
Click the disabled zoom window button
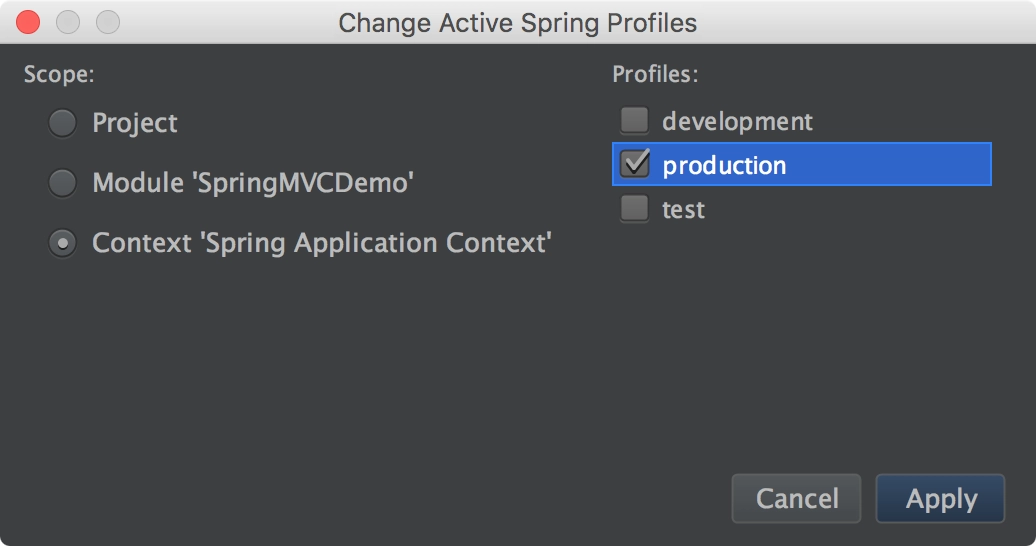tap(108, 22)
